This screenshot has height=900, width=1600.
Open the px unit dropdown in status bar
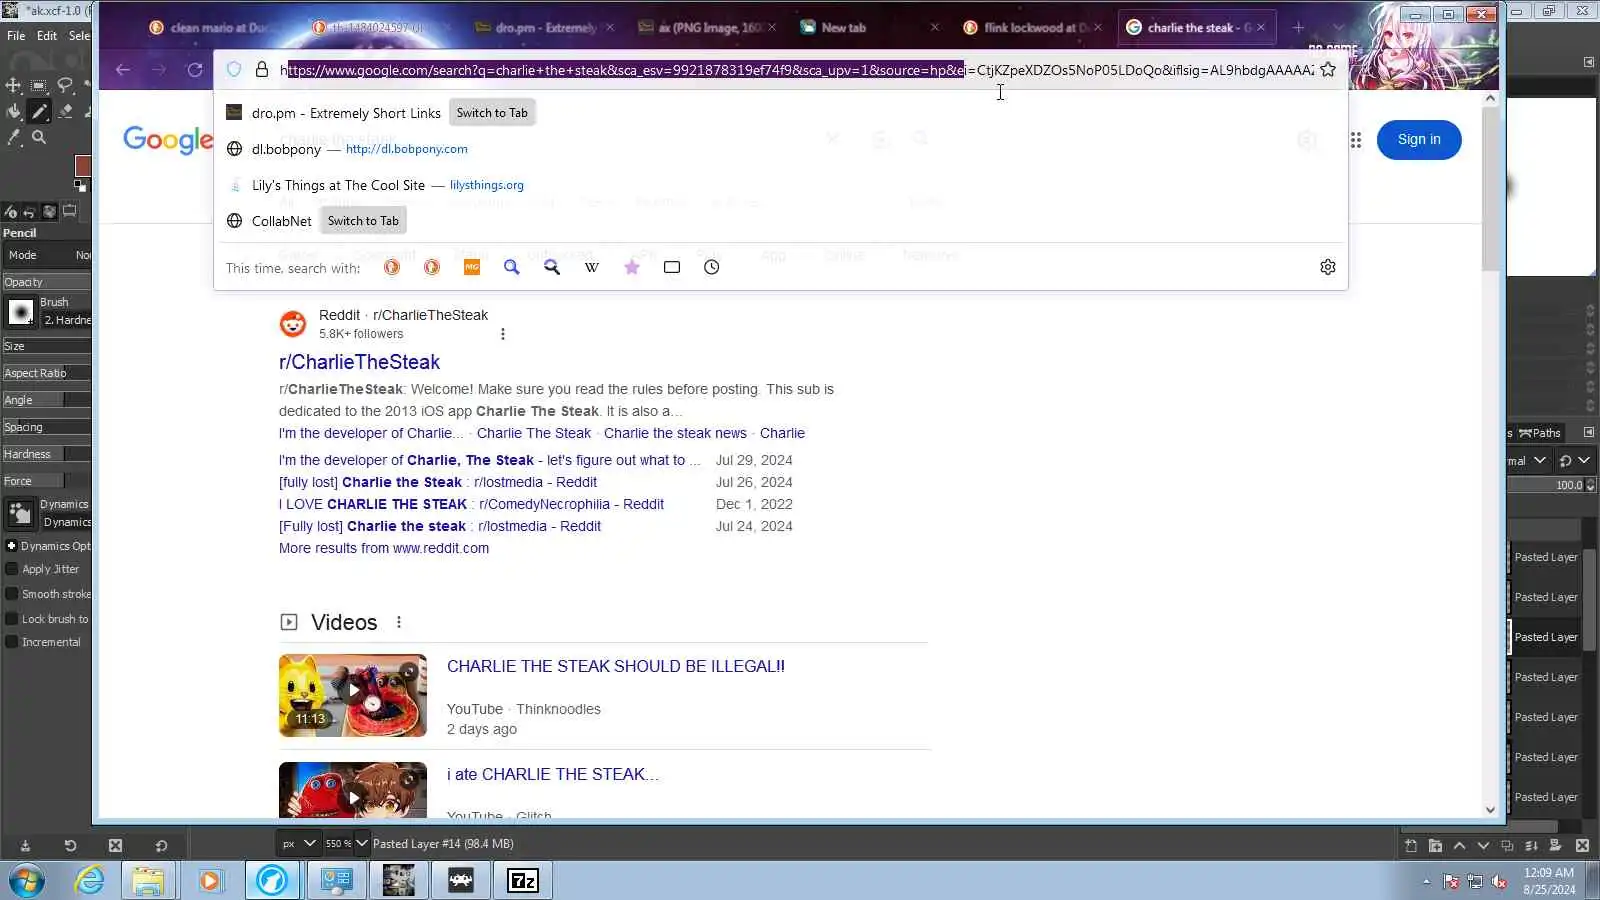[x=298, y=844]
